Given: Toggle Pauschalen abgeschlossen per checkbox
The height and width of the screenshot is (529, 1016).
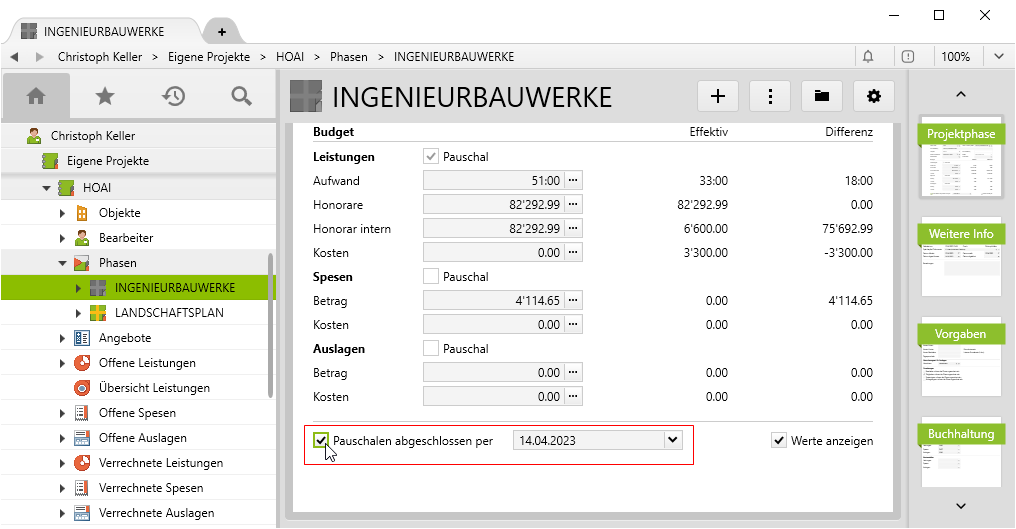Looking at the screenshot, I should tap(321, 440).
